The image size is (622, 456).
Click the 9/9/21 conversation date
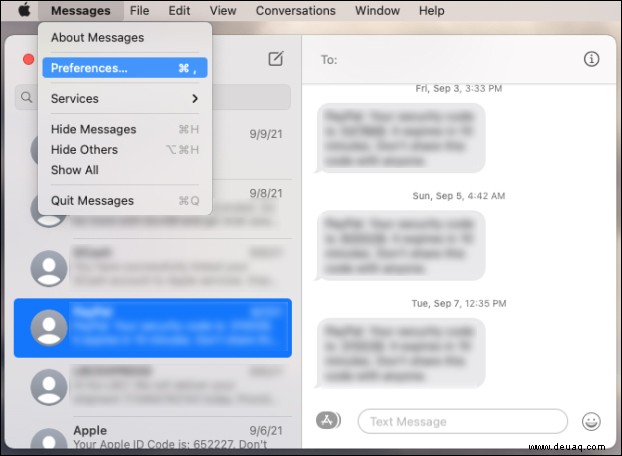(266, 134)
